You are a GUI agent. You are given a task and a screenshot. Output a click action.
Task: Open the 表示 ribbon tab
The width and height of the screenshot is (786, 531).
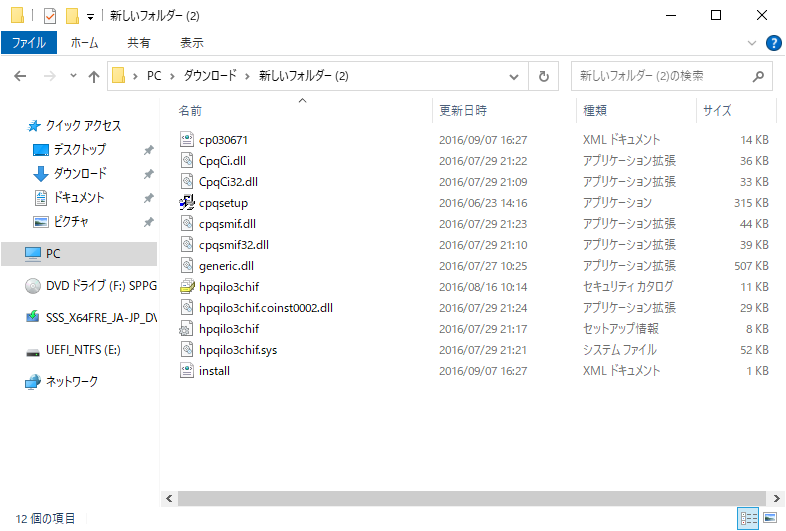coord(191,43)
